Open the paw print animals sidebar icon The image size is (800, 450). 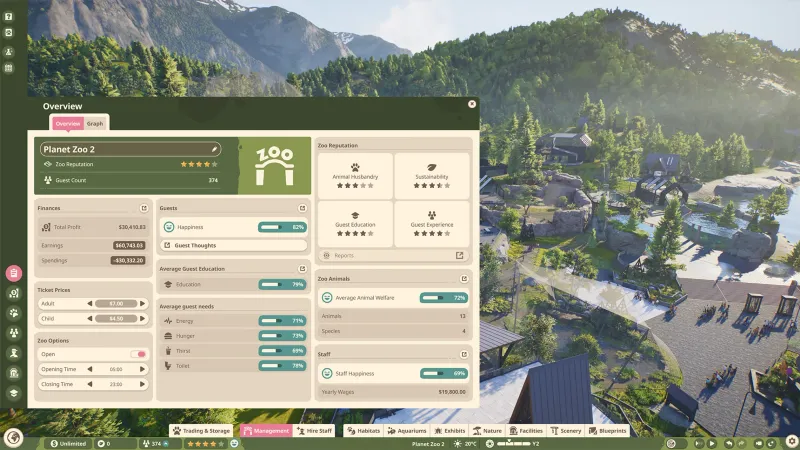14,313
